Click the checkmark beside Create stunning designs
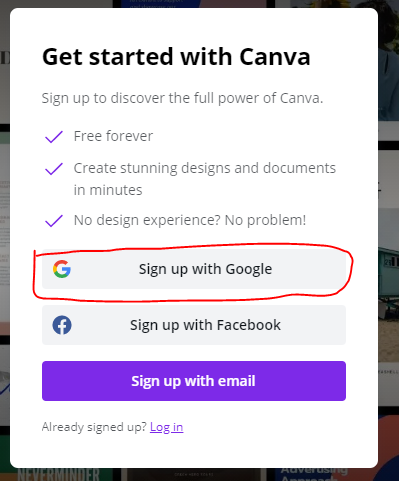The height and width of the screenshot is (481, 399). click(x=54, y=169)
